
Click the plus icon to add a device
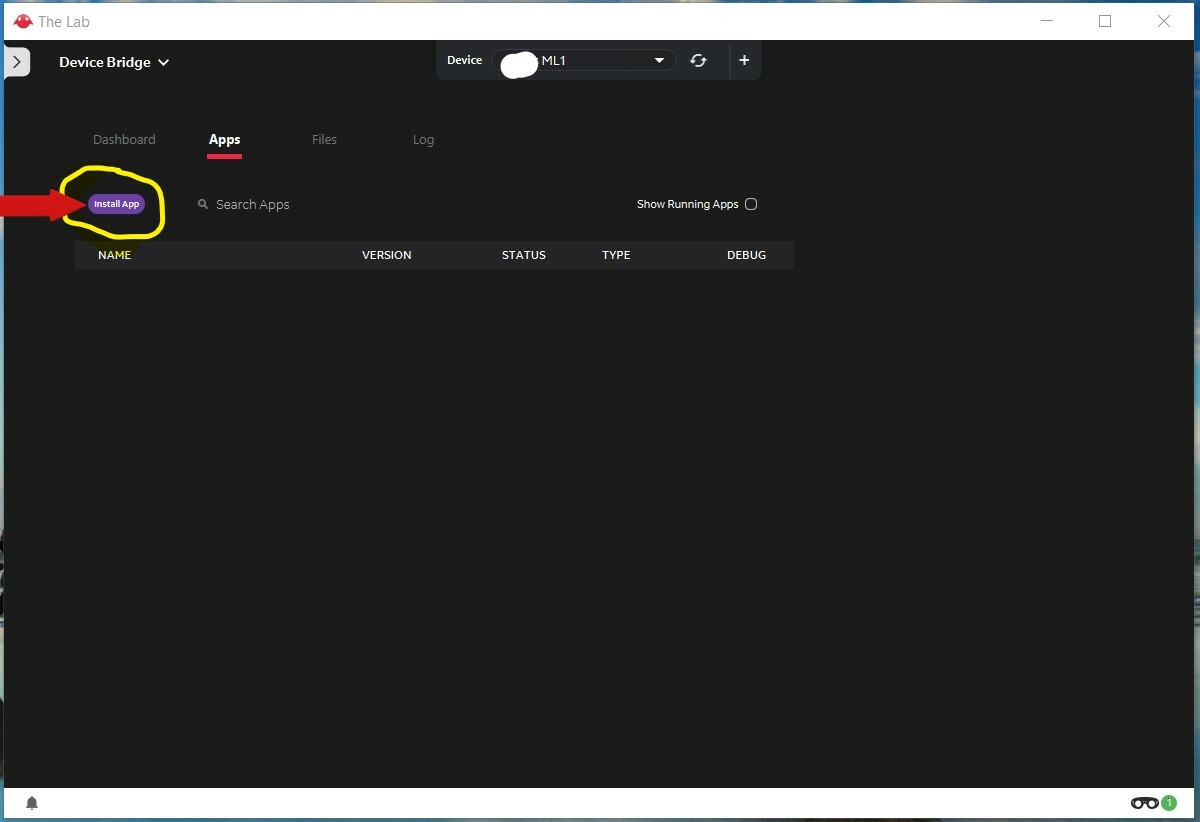point(744,61)
